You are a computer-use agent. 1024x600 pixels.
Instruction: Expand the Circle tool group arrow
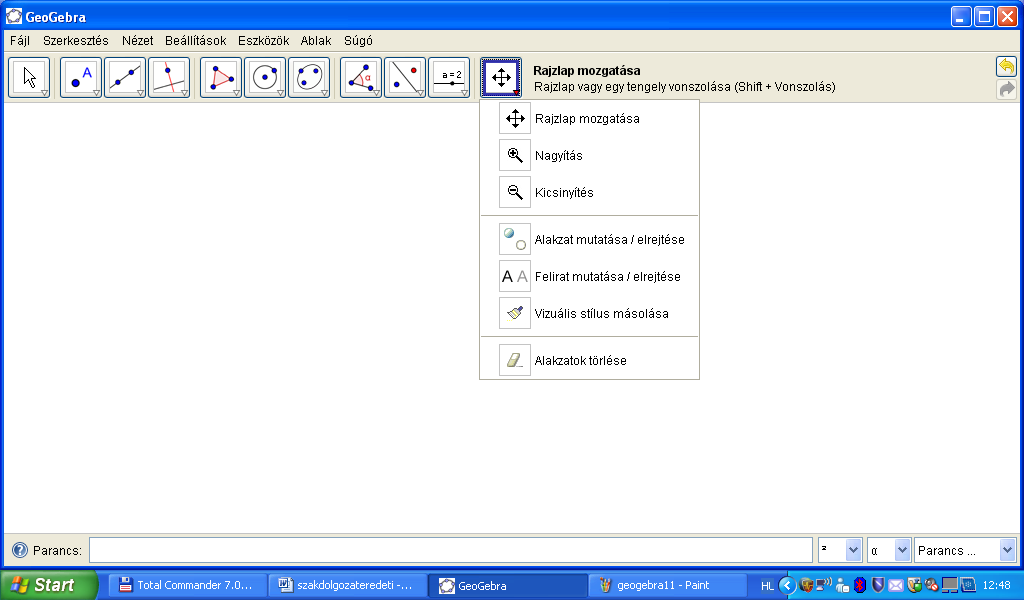pos(281,93)
